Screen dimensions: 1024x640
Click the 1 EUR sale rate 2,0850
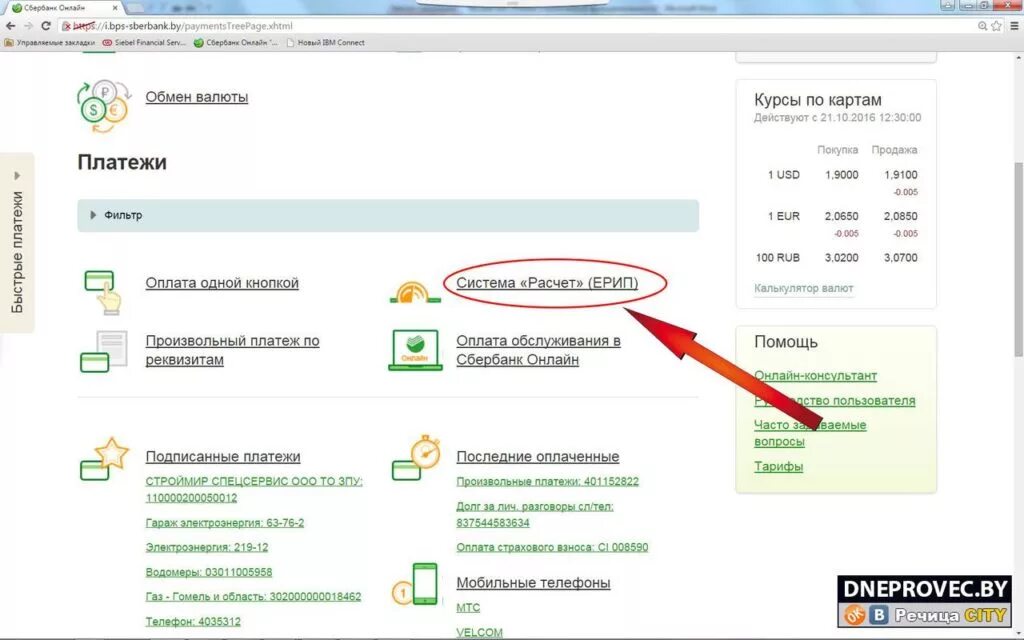pos(901,216)
